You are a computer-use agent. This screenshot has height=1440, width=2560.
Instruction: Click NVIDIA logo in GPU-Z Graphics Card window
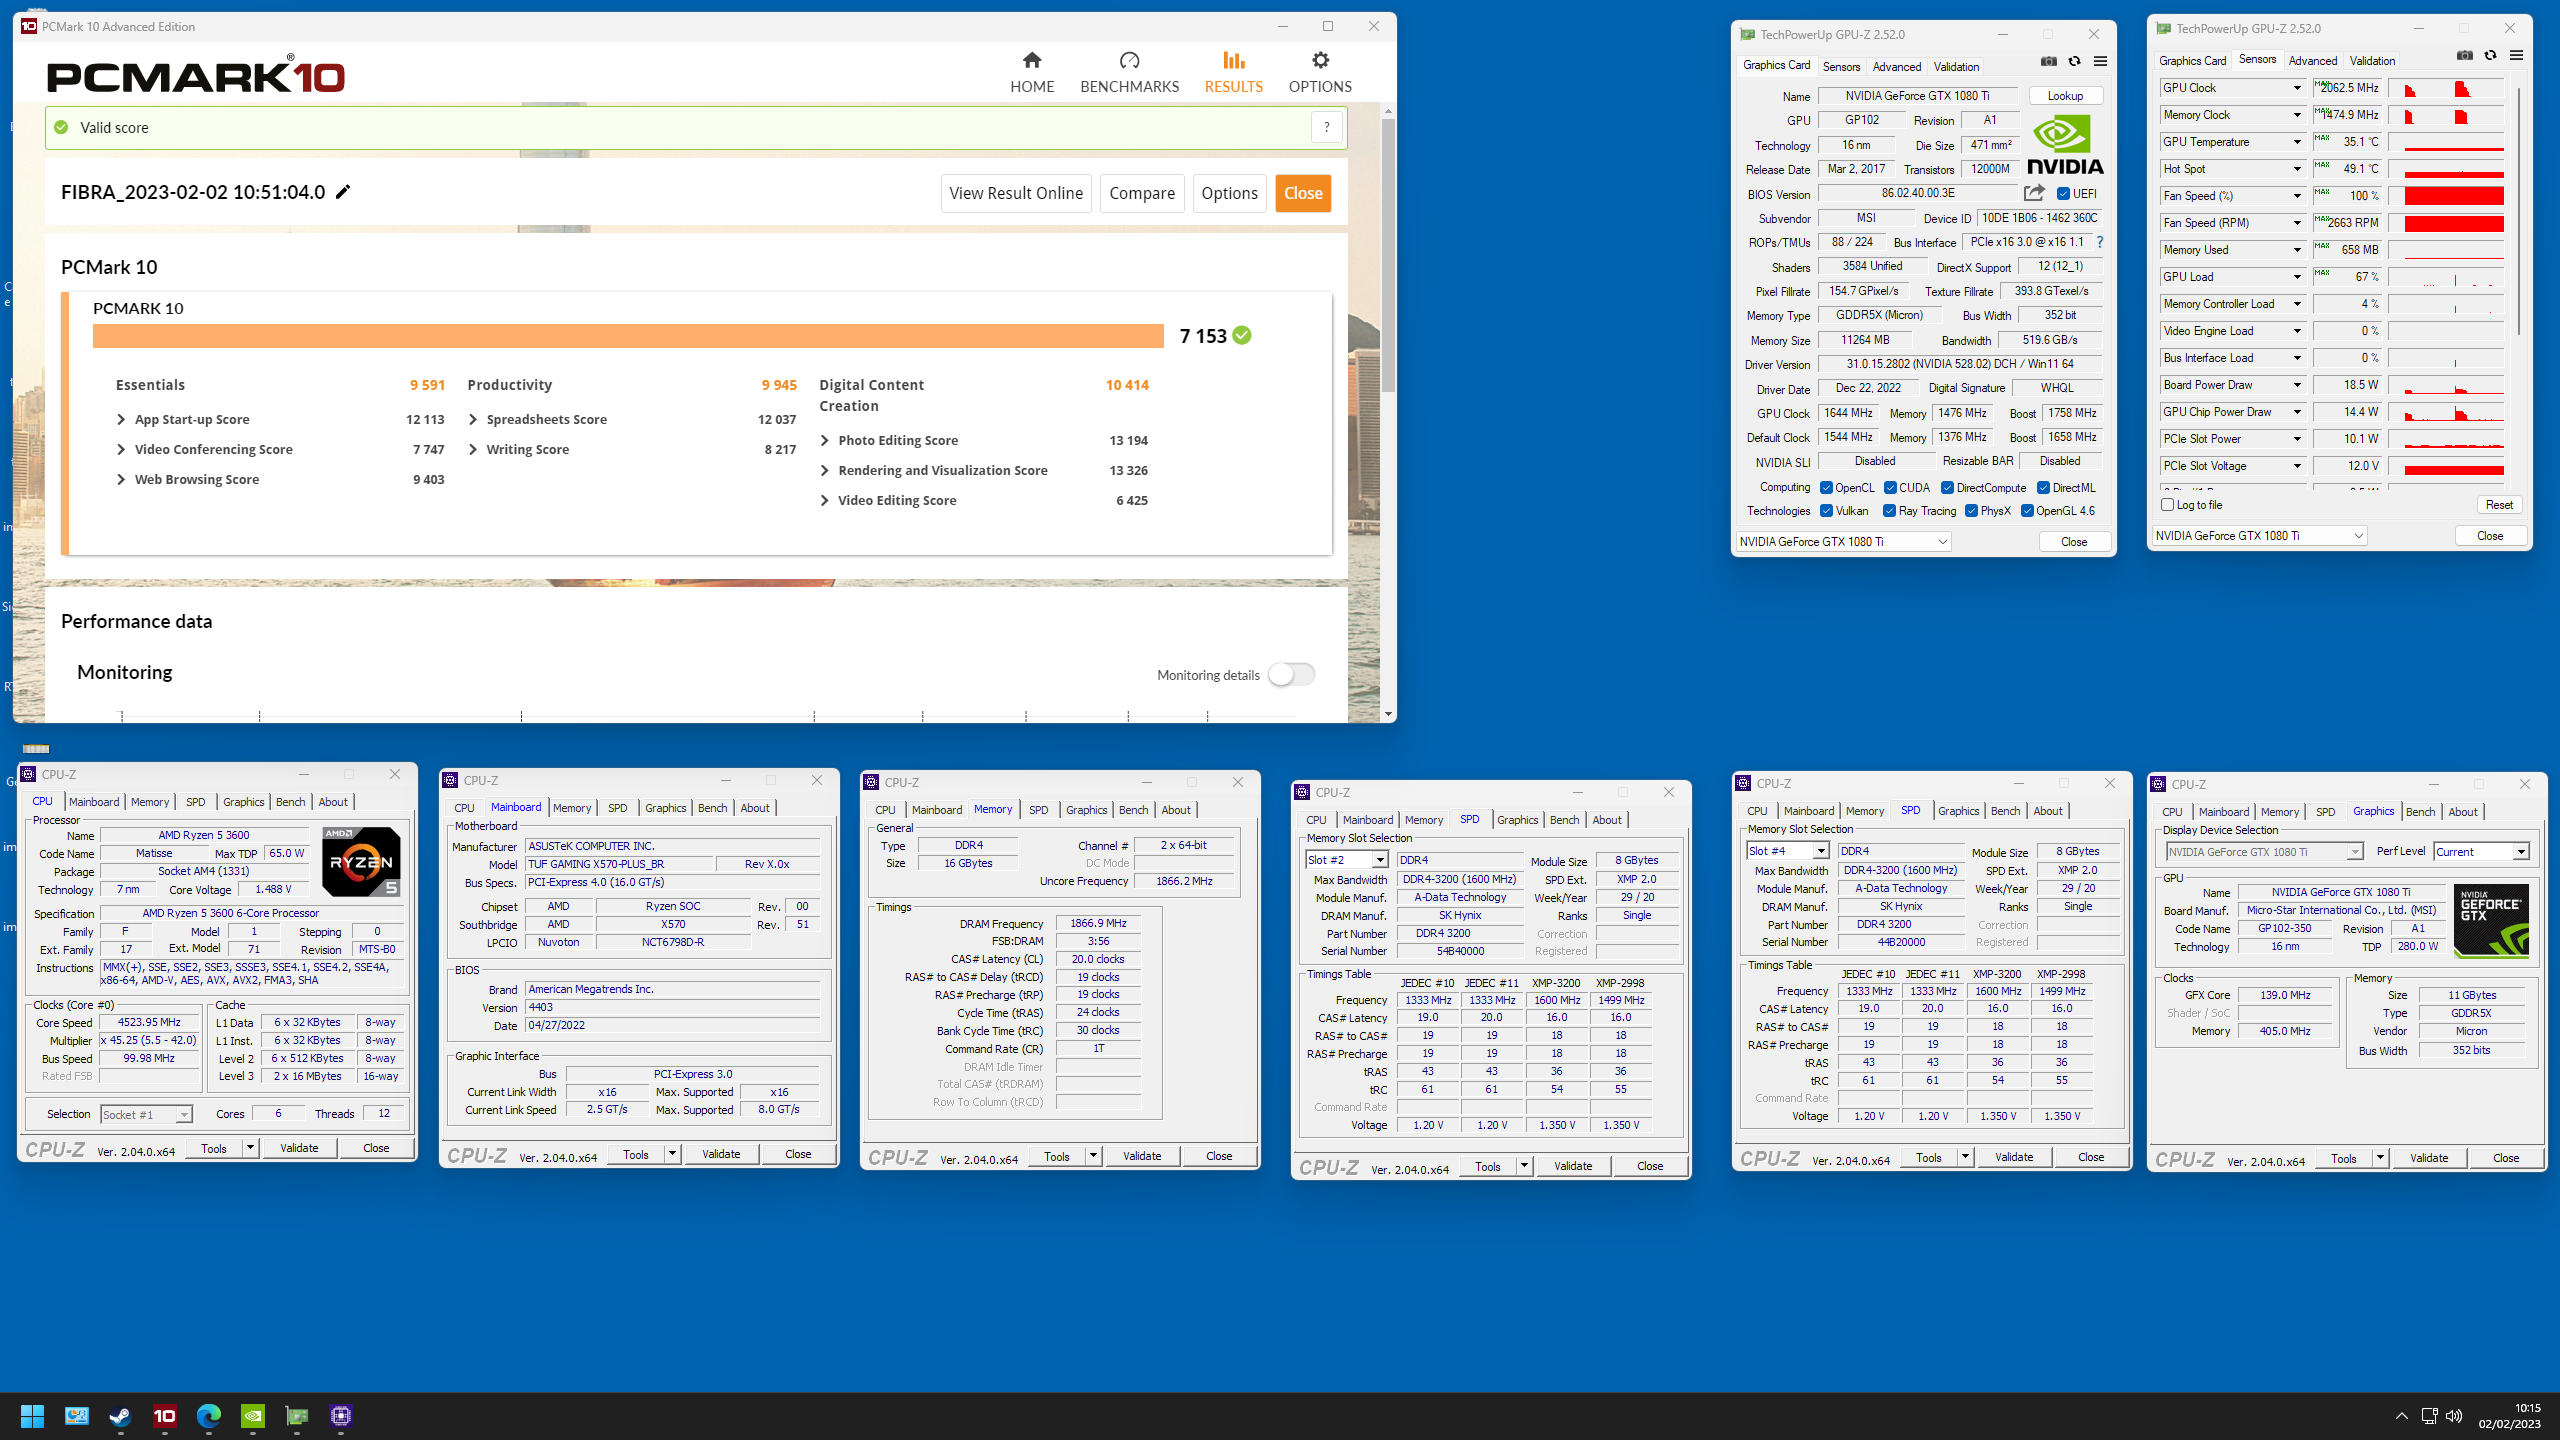[2065, 145]
